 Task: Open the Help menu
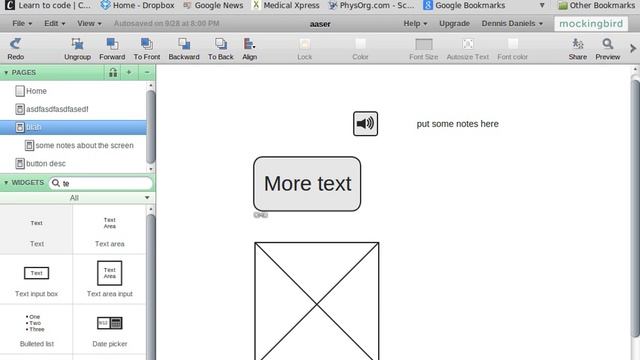coord(415,23)
